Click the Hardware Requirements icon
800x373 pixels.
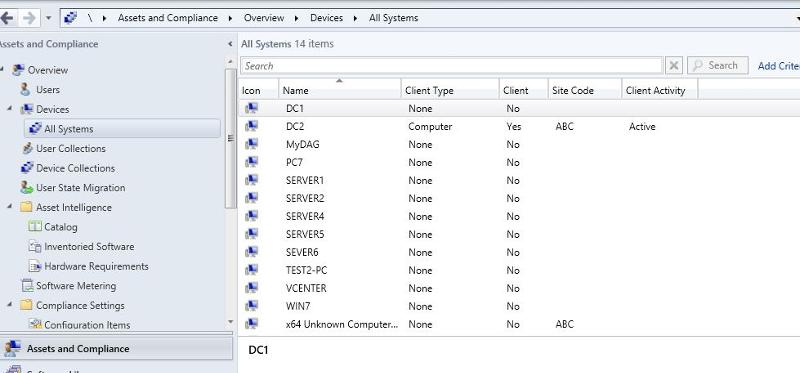tap(35, 266)
